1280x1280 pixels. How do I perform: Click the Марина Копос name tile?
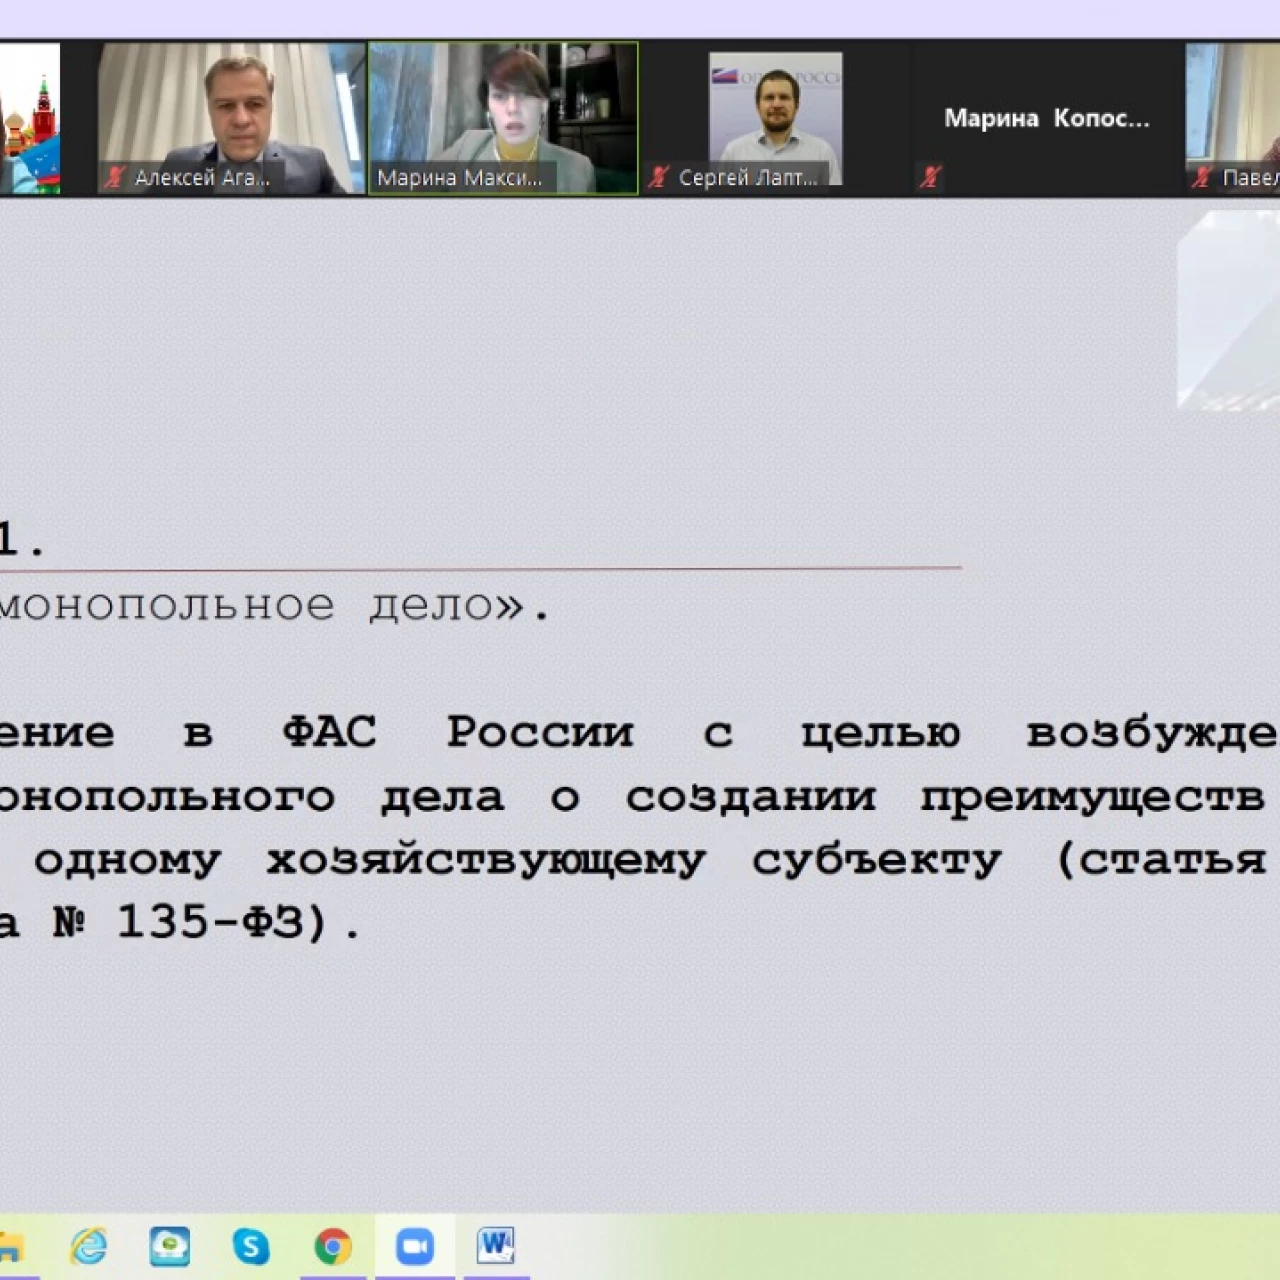pyautogui.click(x=1046, y=118)
